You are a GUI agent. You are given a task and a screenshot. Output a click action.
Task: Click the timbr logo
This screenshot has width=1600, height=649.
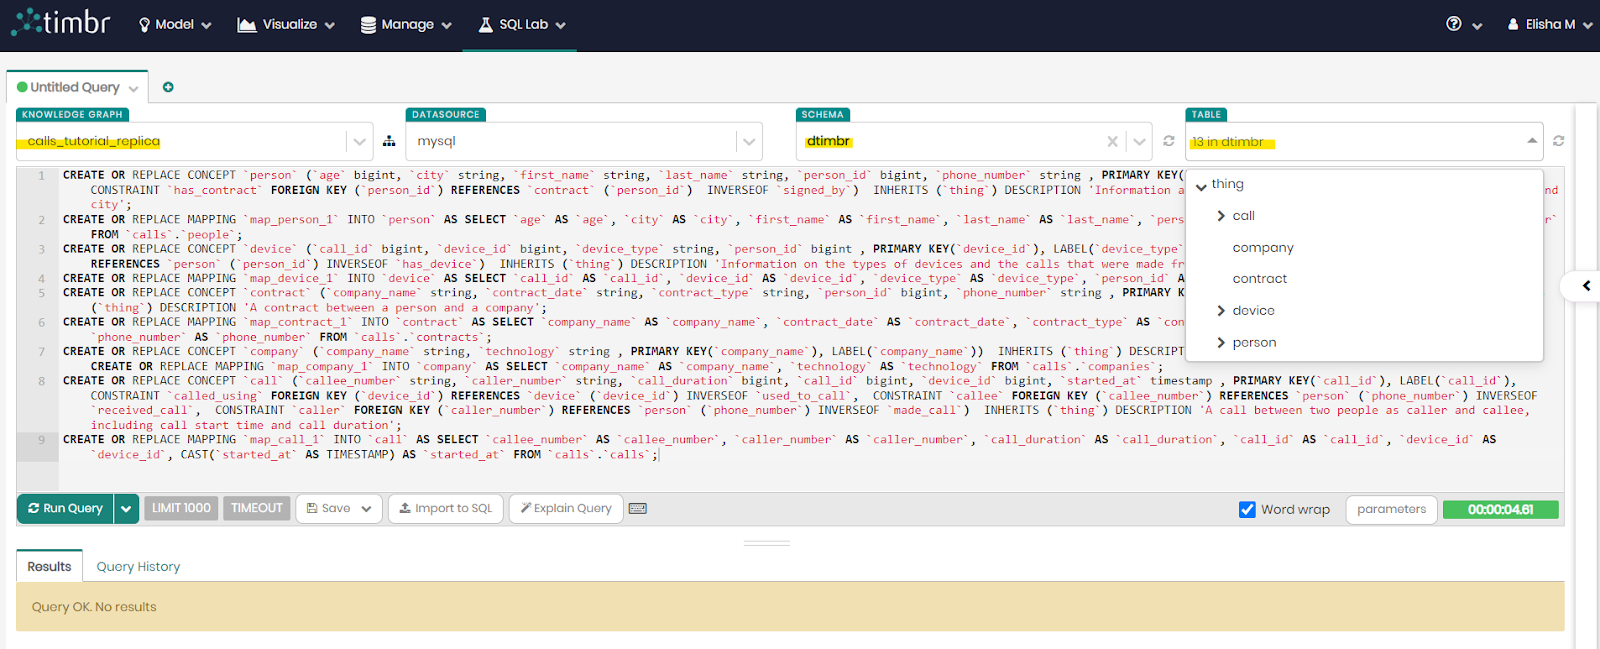click(60, 23)
